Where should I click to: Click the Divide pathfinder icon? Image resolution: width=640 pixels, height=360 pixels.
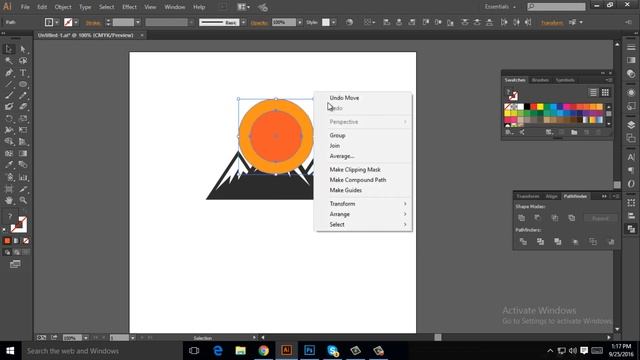pyautogui.click(x=523, y=242)
